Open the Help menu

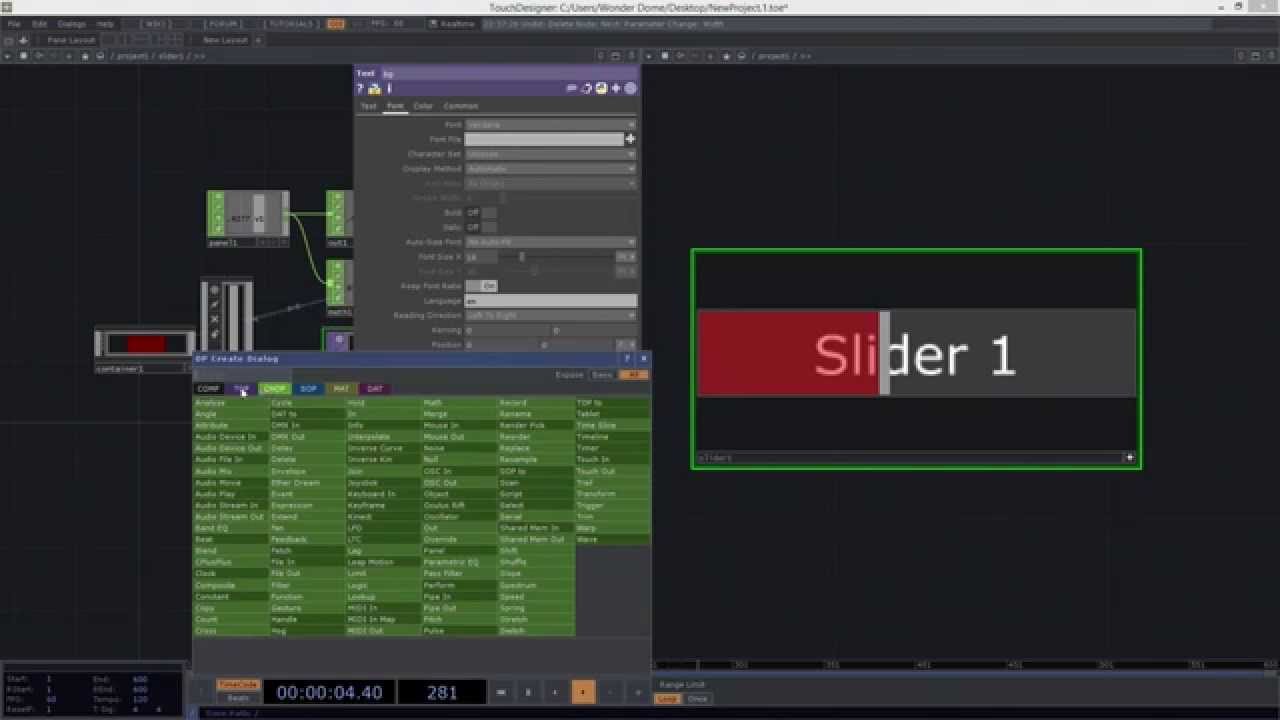click(x=105, y=23)
